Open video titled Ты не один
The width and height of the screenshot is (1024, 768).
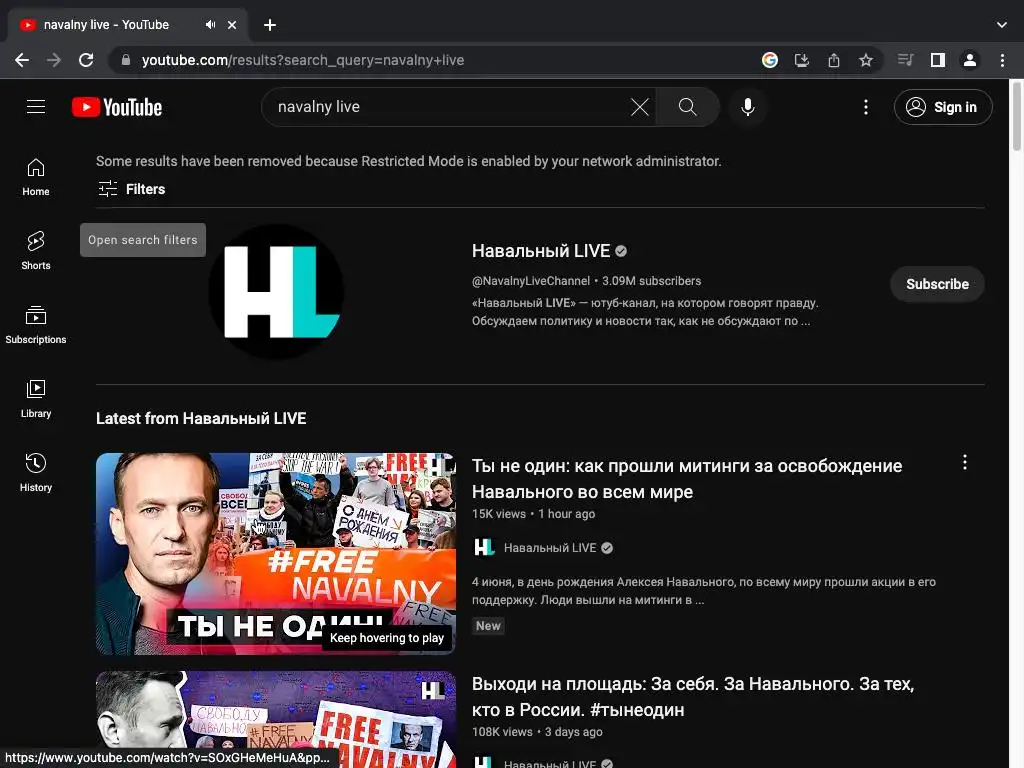687,479
